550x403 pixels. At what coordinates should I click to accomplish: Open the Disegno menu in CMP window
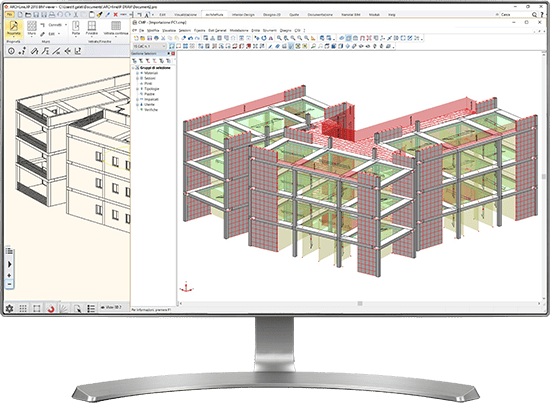coord(286,31)
